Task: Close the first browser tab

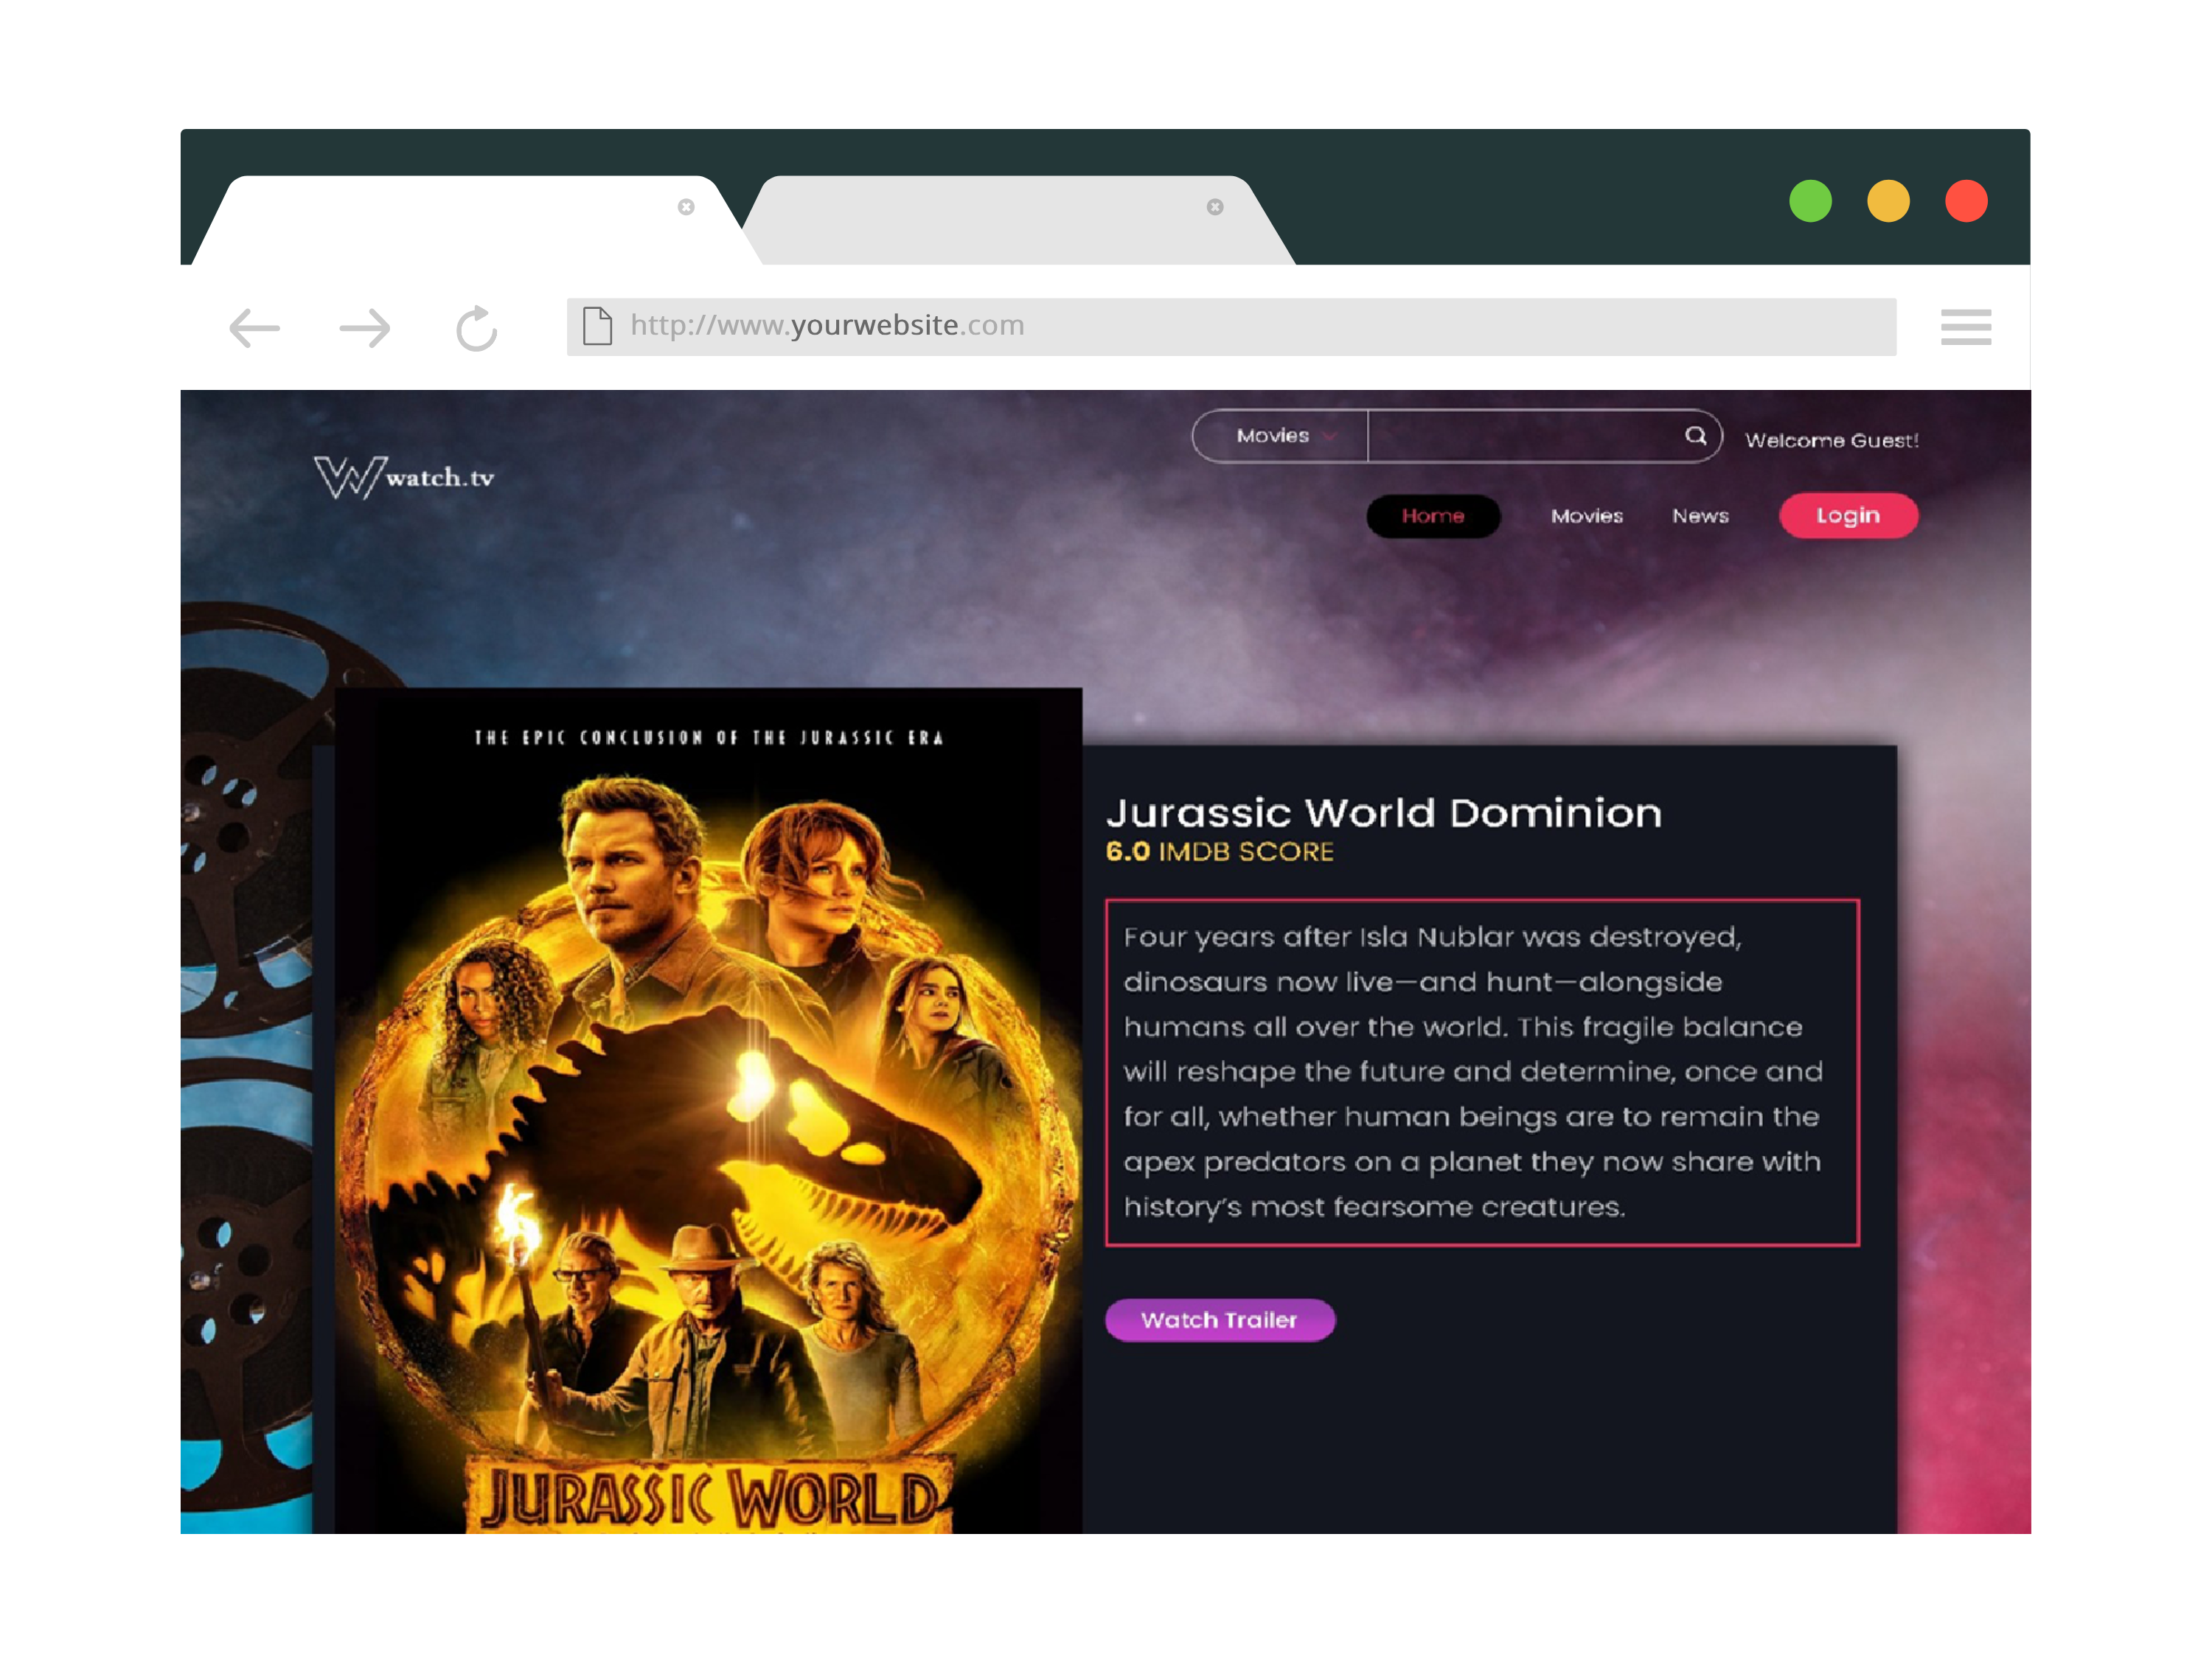Action: pyautogui.click(x=686, y=207)
